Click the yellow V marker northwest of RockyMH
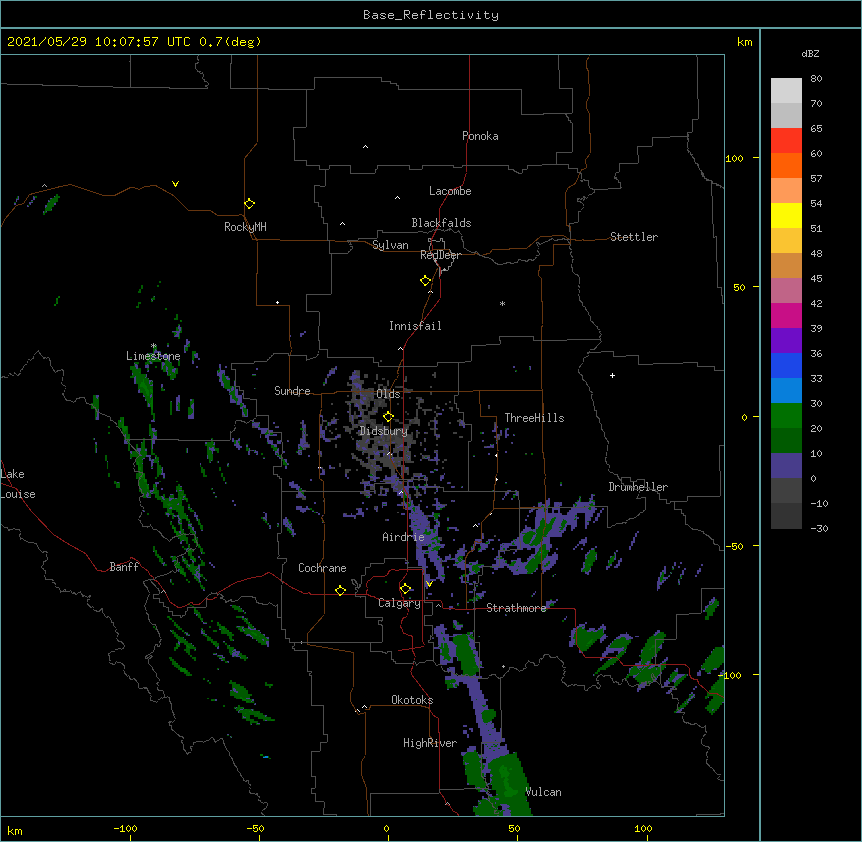This screenshot has height=842, width=862. point(175,184)
